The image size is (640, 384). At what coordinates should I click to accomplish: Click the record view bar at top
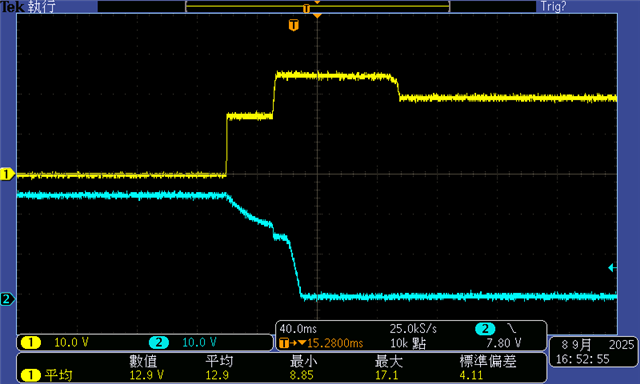click(x=317, y=7)
